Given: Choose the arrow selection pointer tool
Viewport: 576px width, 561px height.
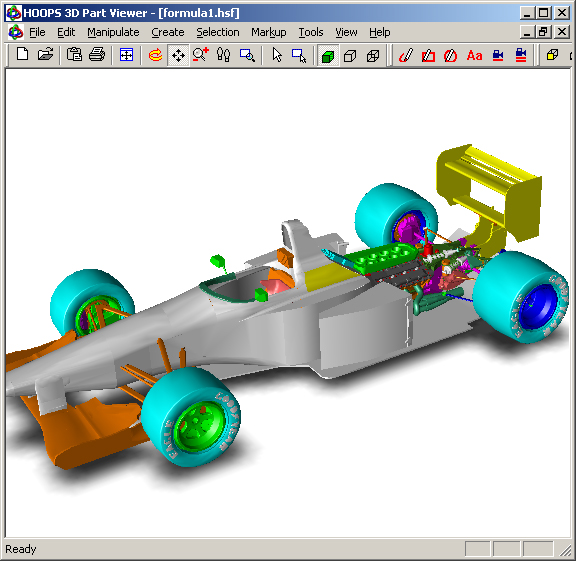Looking at the screenshot, I should [277, 55].
